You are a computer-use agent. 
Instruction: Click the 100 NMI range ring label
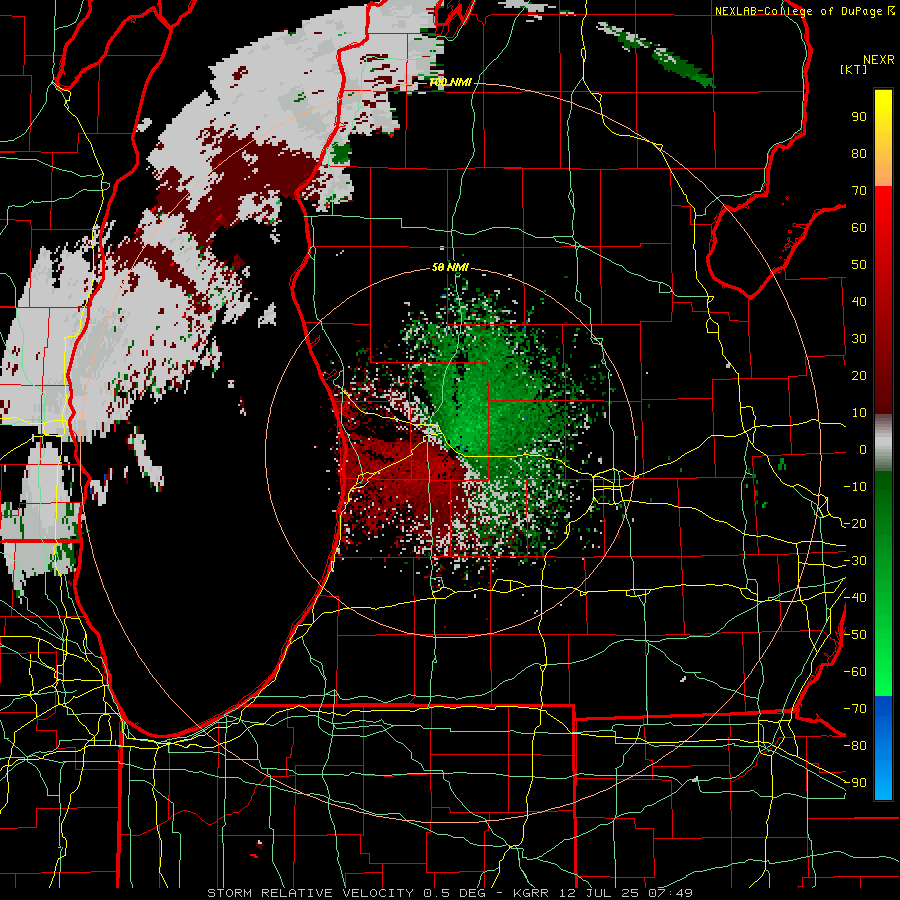pyautogui.click(x=451, y=83)
